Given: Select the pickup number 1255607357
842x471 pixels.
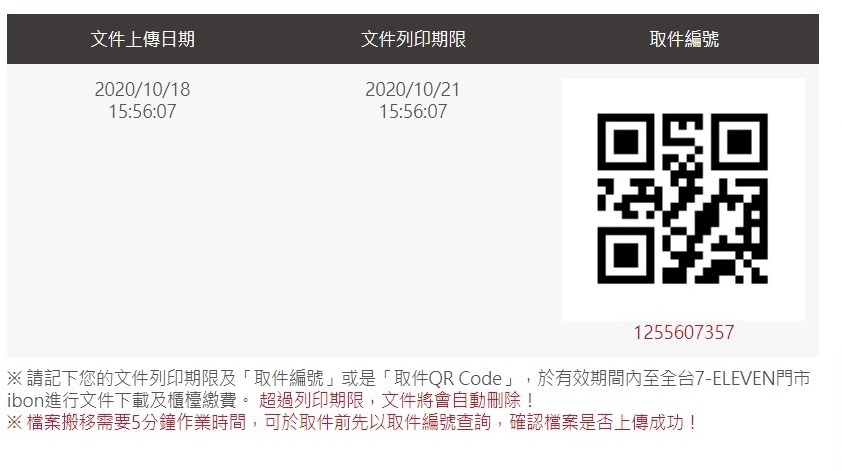Looking at the screenshot, I should 684,332.
